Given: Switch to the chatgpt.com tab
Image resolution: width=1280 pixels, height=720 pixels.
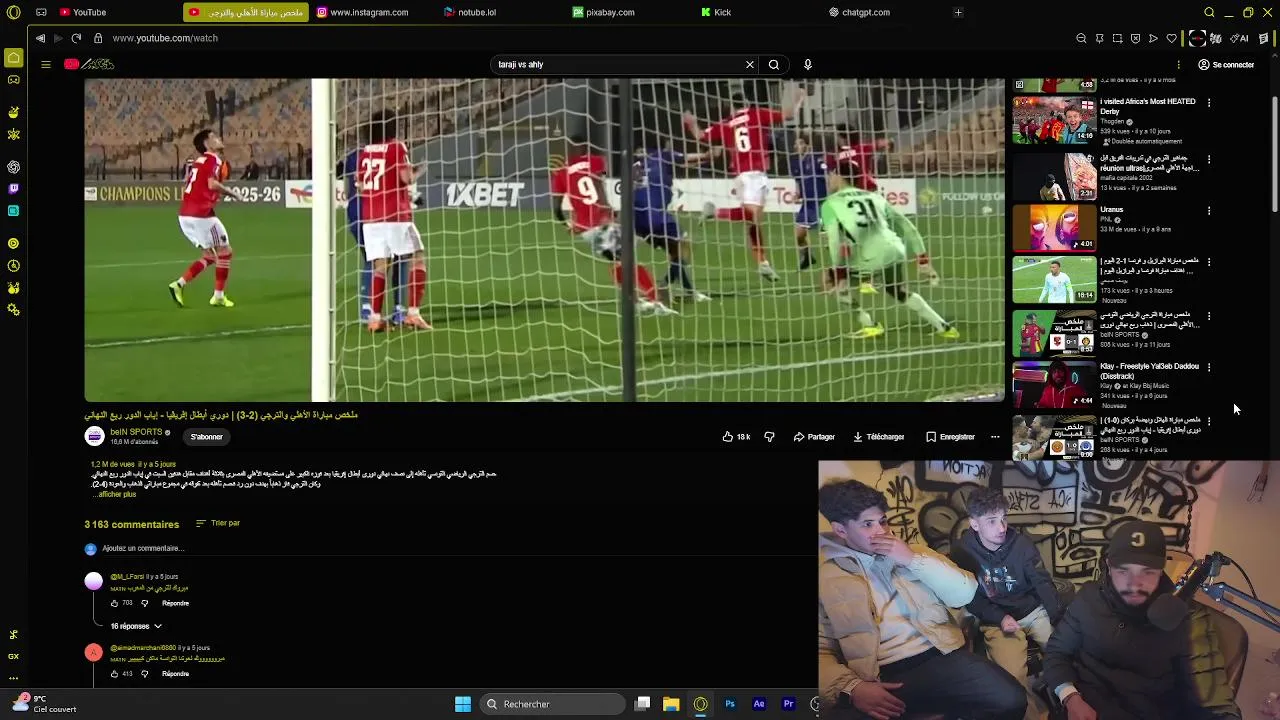Looking at the screenshot, I should pos(860,12).
